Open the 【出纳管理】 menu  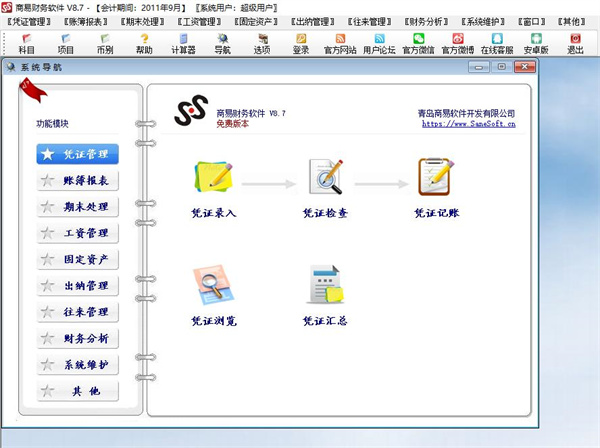[x=313, y=22]
